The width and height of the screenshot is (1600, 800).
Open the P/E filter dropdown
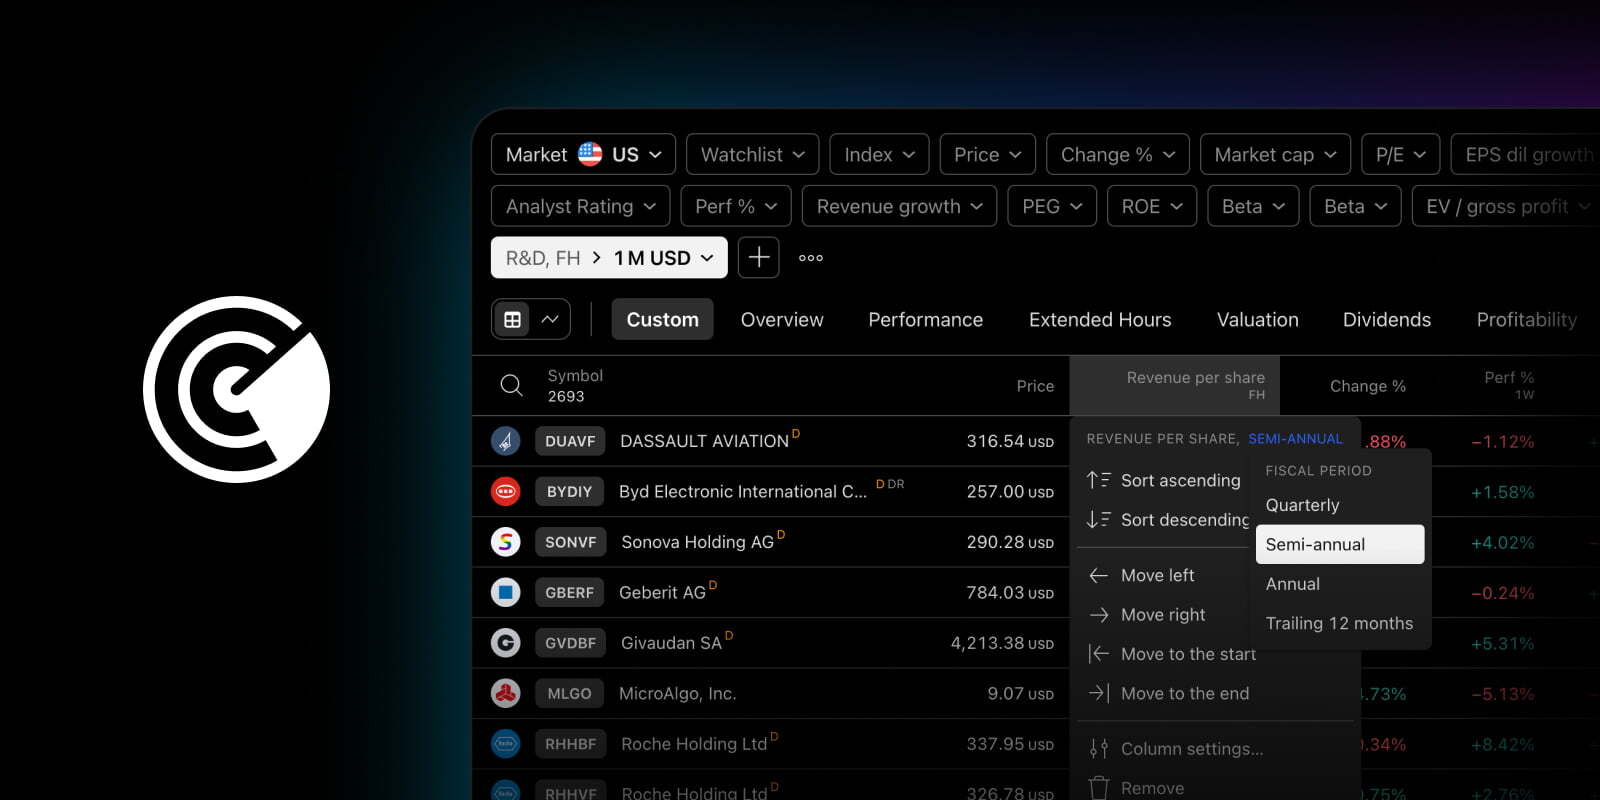[1400, 154]
